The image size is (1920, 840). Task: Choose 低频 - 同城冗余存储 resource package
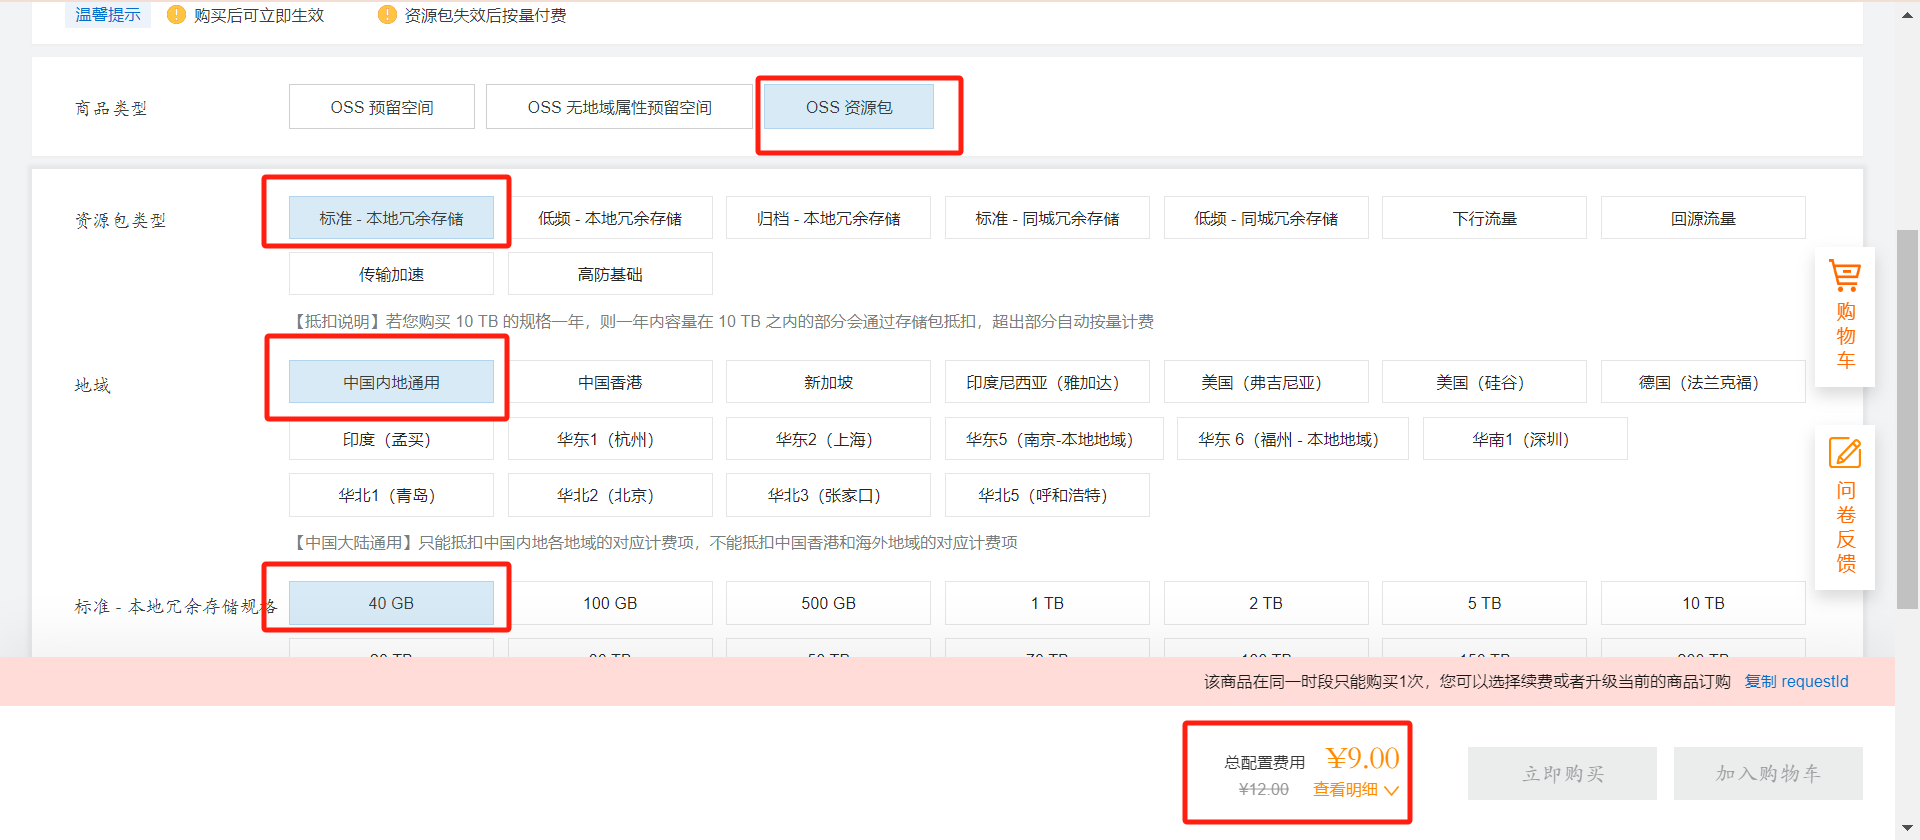tap(1266, 218)
